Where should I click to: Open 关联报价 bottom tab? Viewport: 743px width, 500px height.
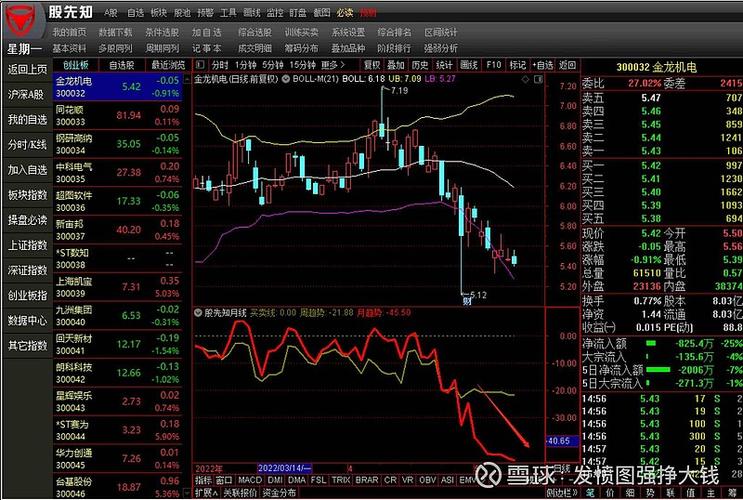240,493
